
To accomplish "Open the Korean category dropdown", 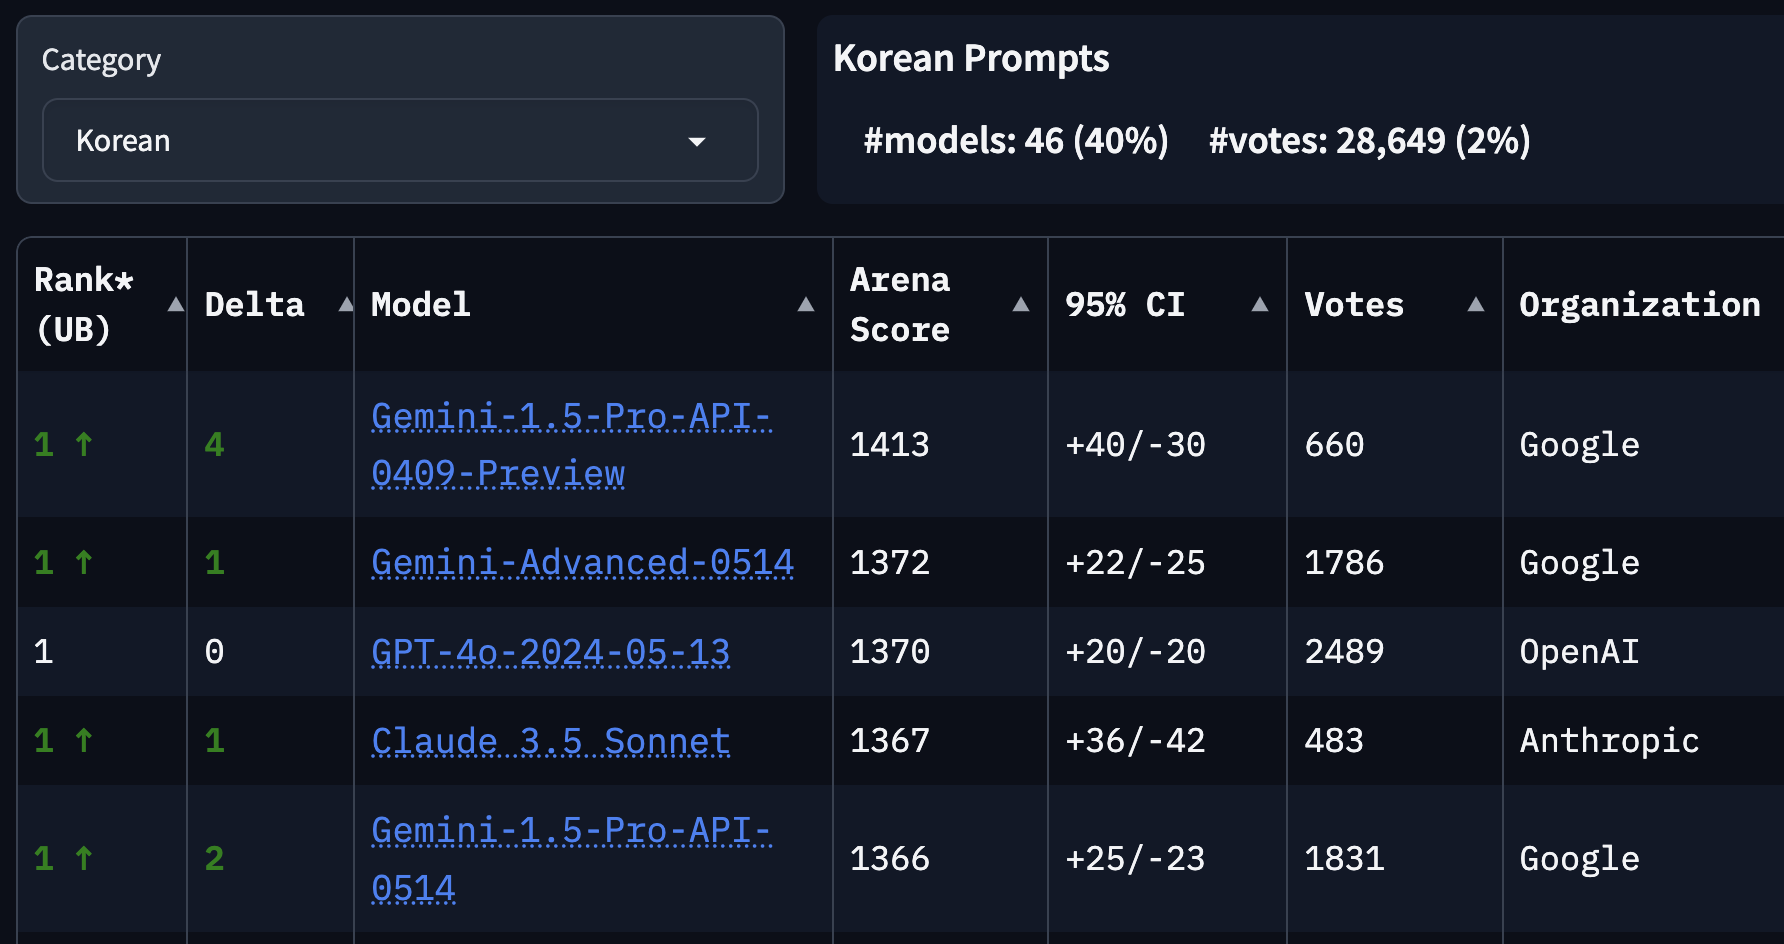I will click(x=400, y=140).
